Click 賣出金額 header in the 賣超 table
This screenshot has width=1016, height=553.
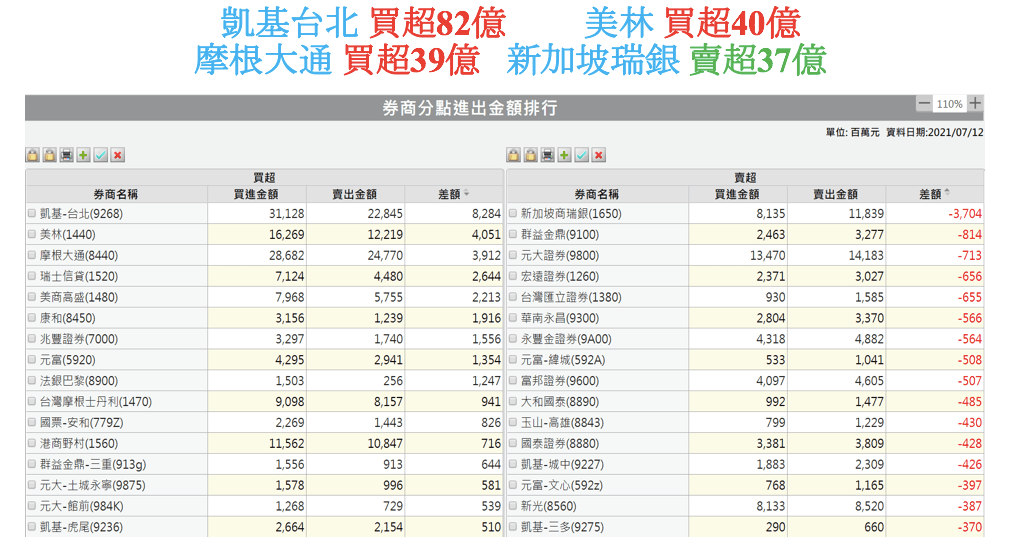click(835, 194)
